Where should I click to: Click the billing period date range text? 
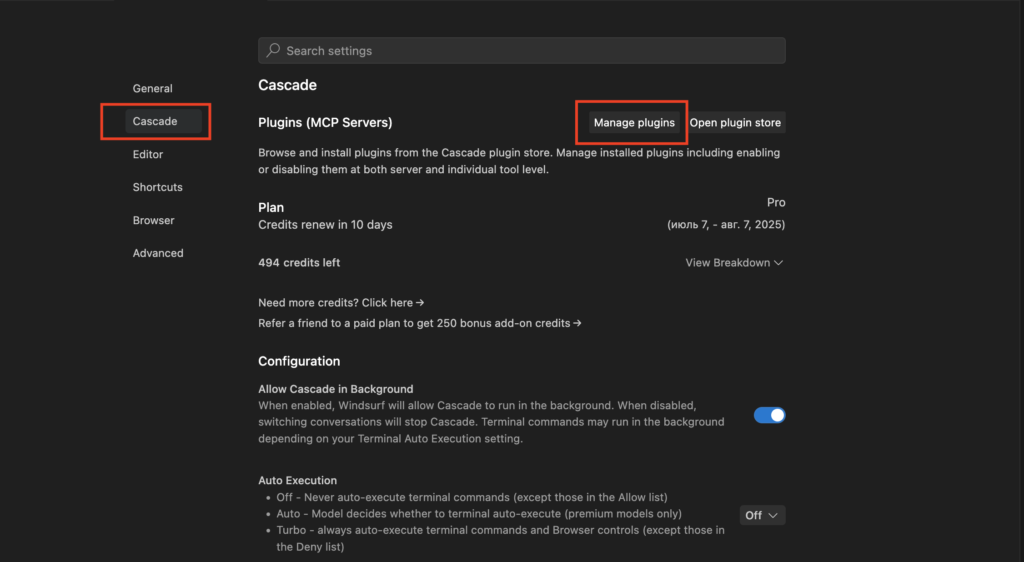[x=726, y=225]
